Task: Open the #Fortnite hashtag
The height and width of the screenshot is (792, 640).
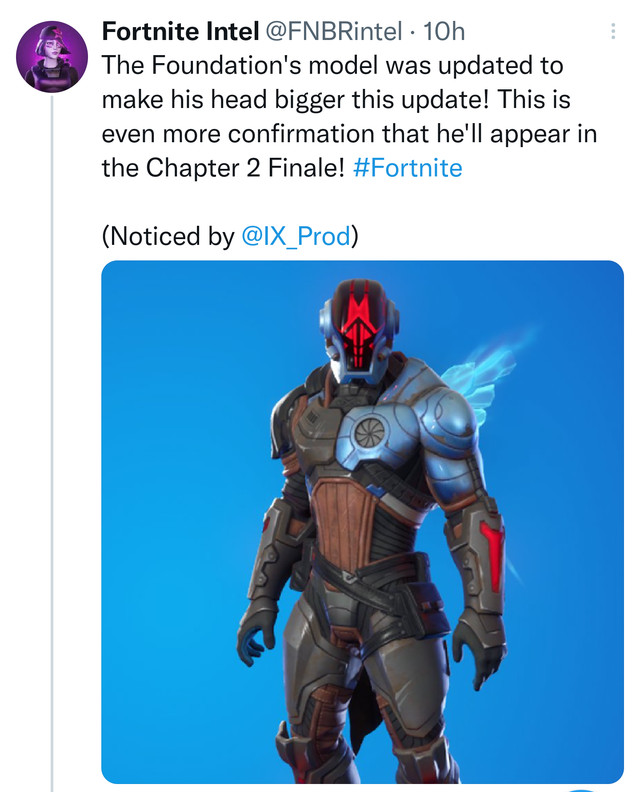Action: pyautogui.click(x=408, y=167)
